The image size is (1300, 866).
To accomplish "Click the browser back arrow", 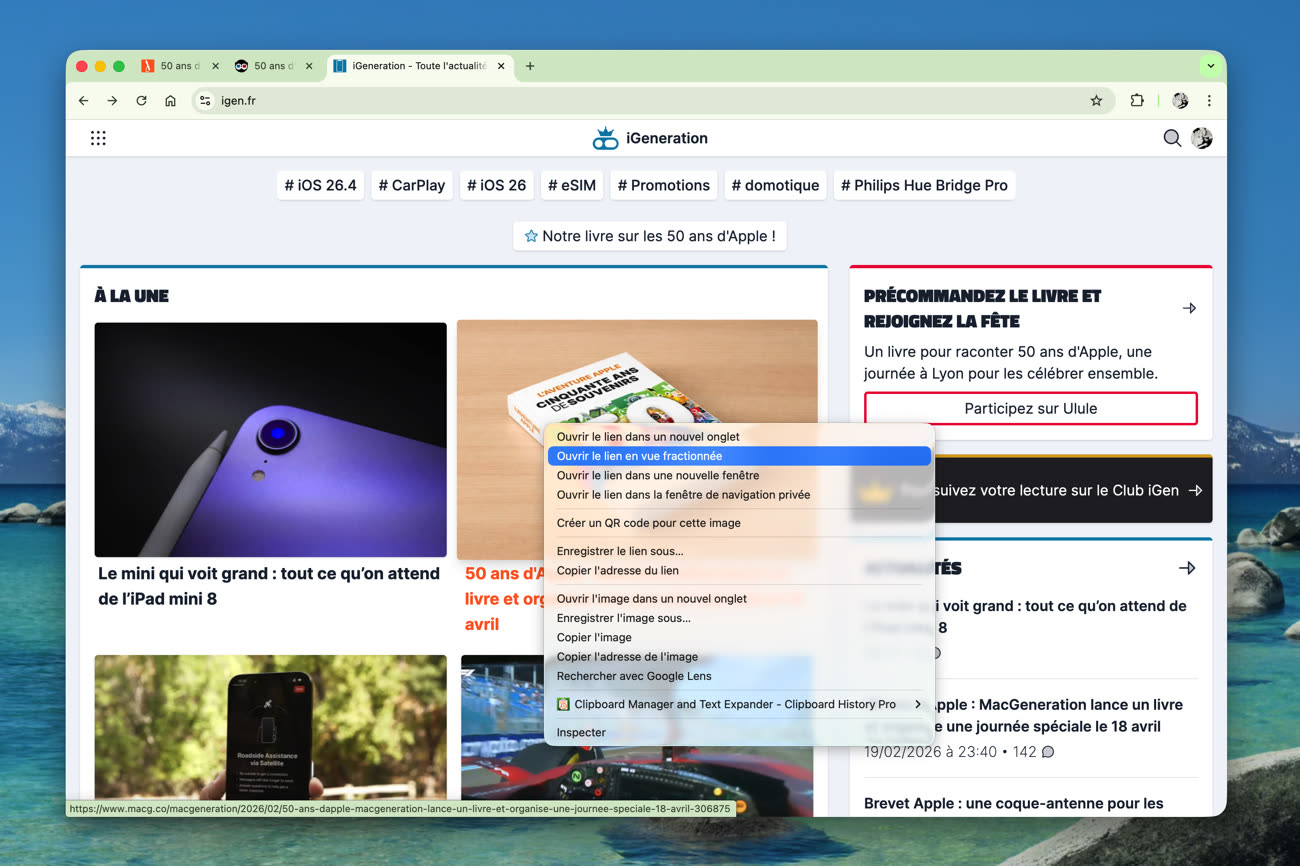I will point(84,101).
